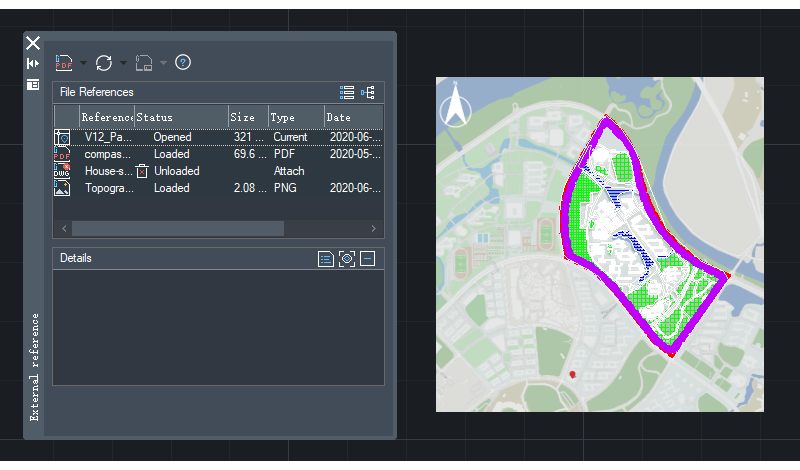Click the Preview button in Details
The height and width of the screenshot is (470, 800).
[x=347, y=259]
